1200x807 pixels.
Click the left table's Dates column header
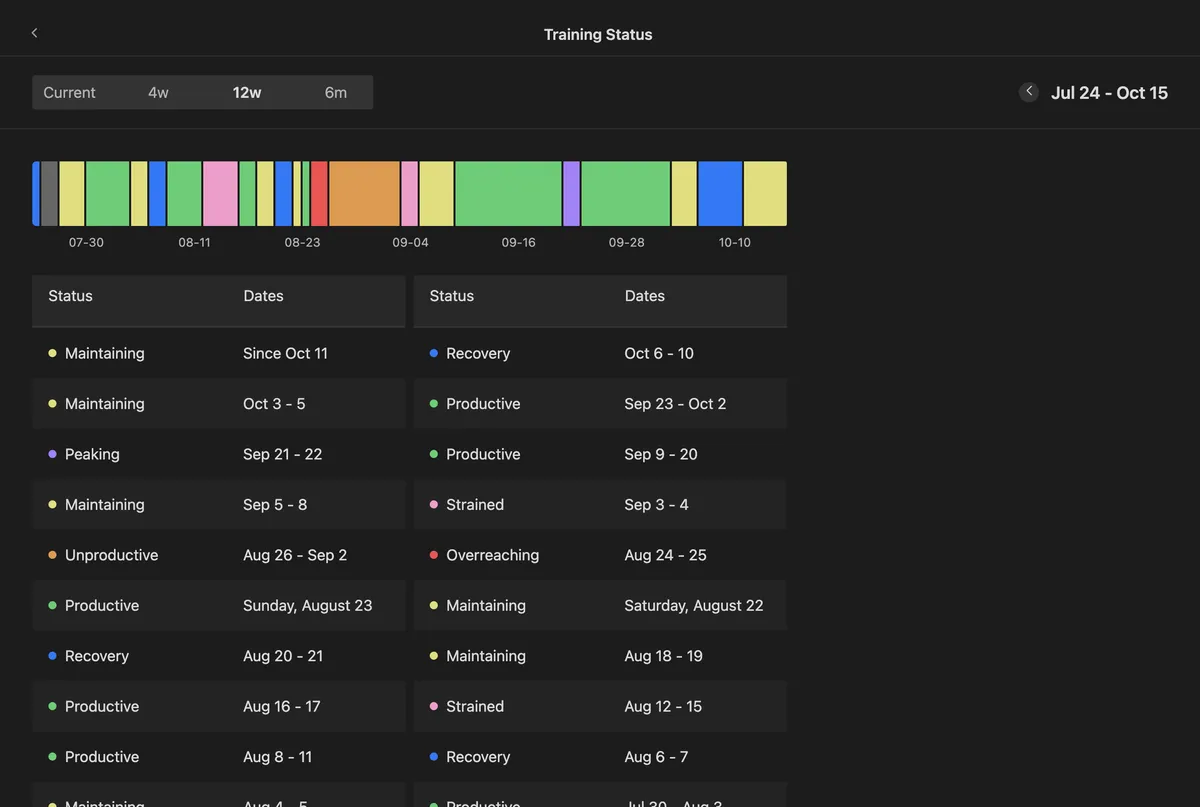263,296
